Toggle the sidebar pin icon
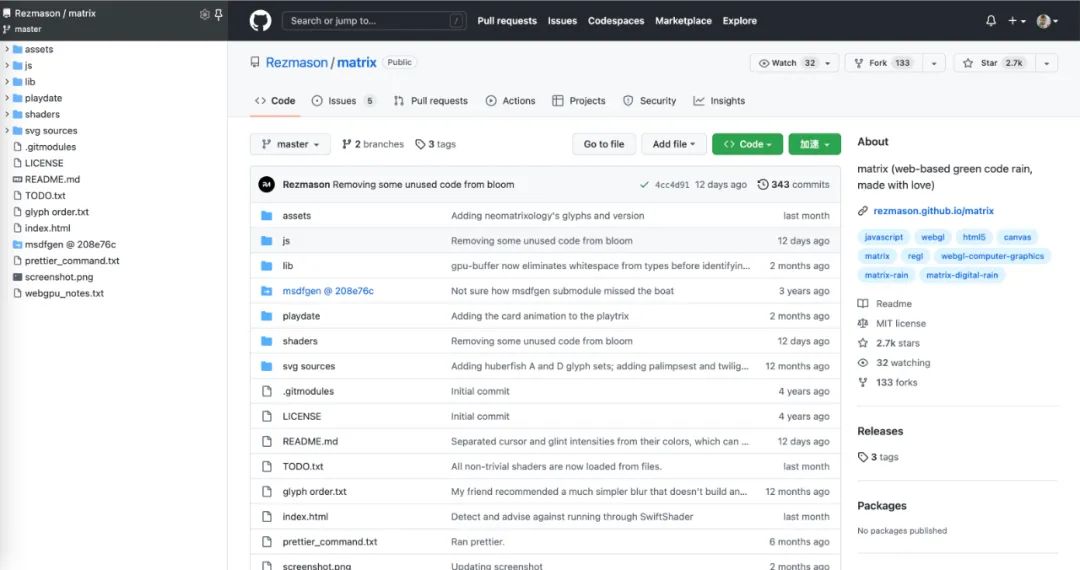This screenshot has width=1080, height=570. (218, 14)
